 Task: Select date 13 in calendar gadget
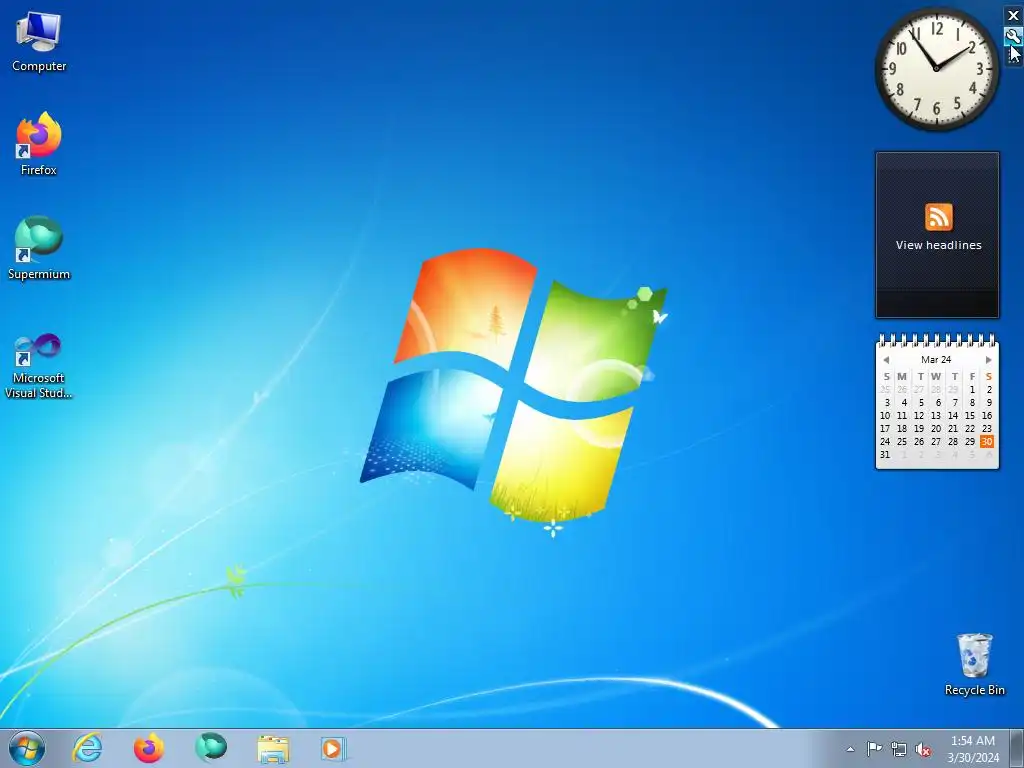pos(936,415)
